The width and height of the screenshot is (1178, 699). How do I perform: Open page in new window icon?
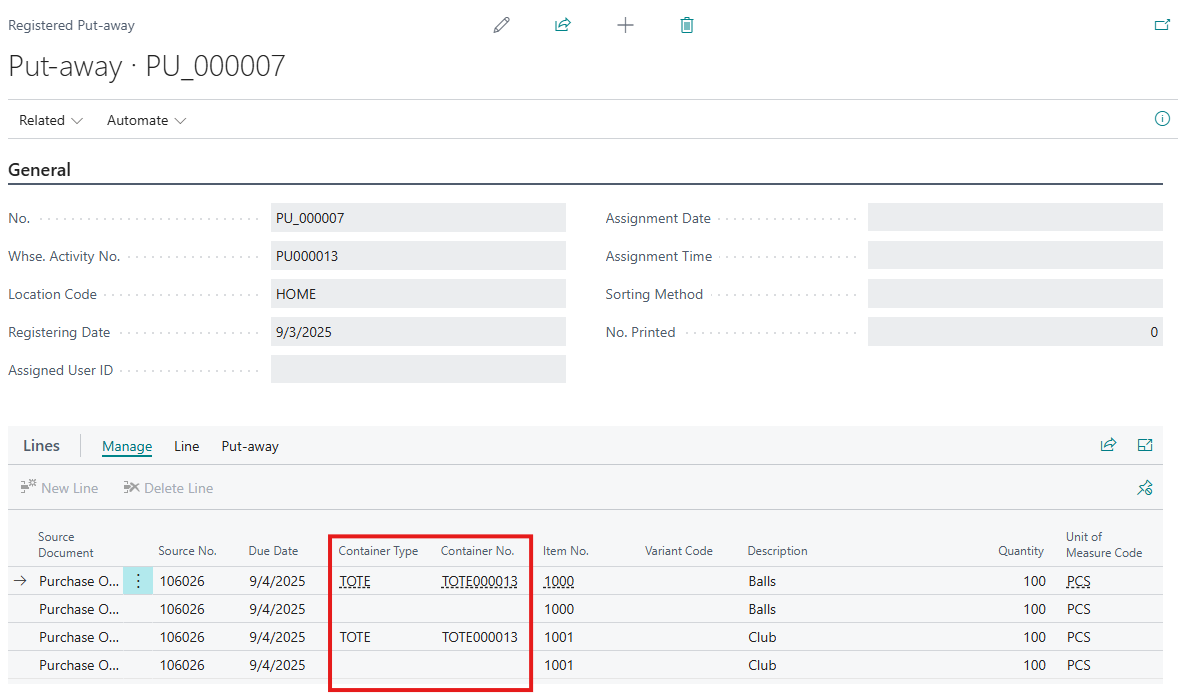(1162, 25)
